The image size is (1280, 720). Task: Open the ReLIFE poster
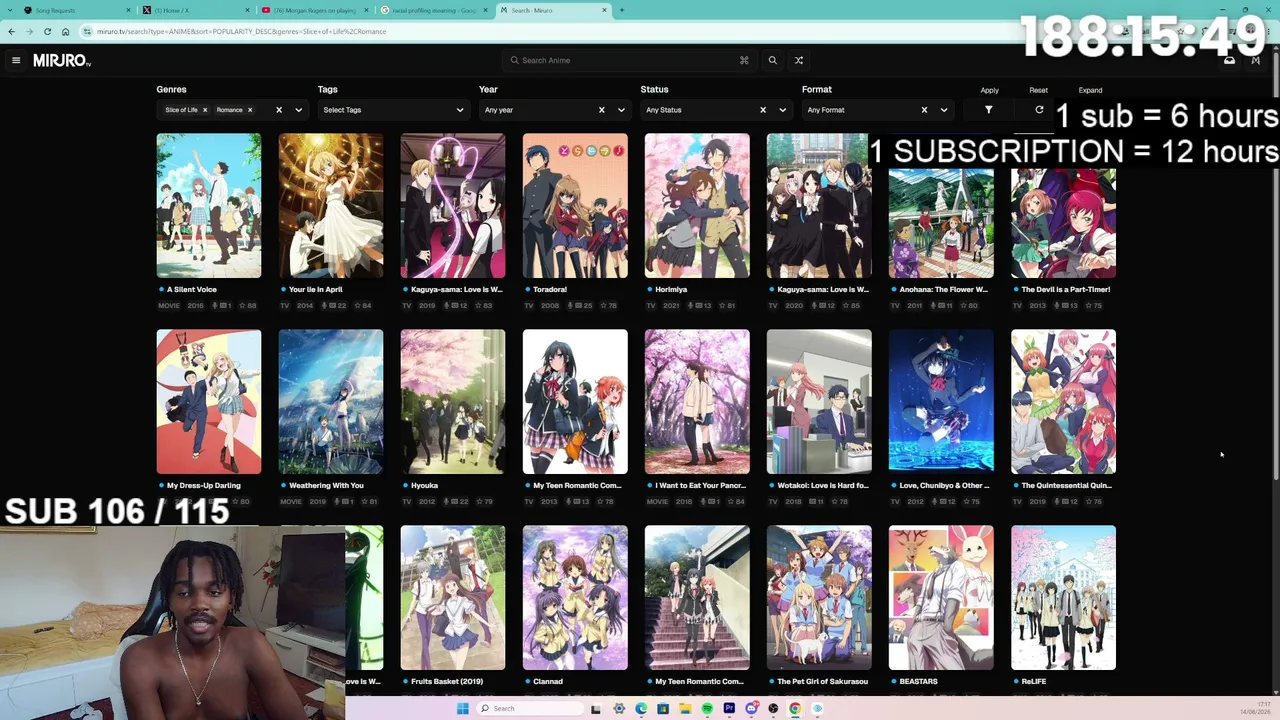tap(1063, 598)
